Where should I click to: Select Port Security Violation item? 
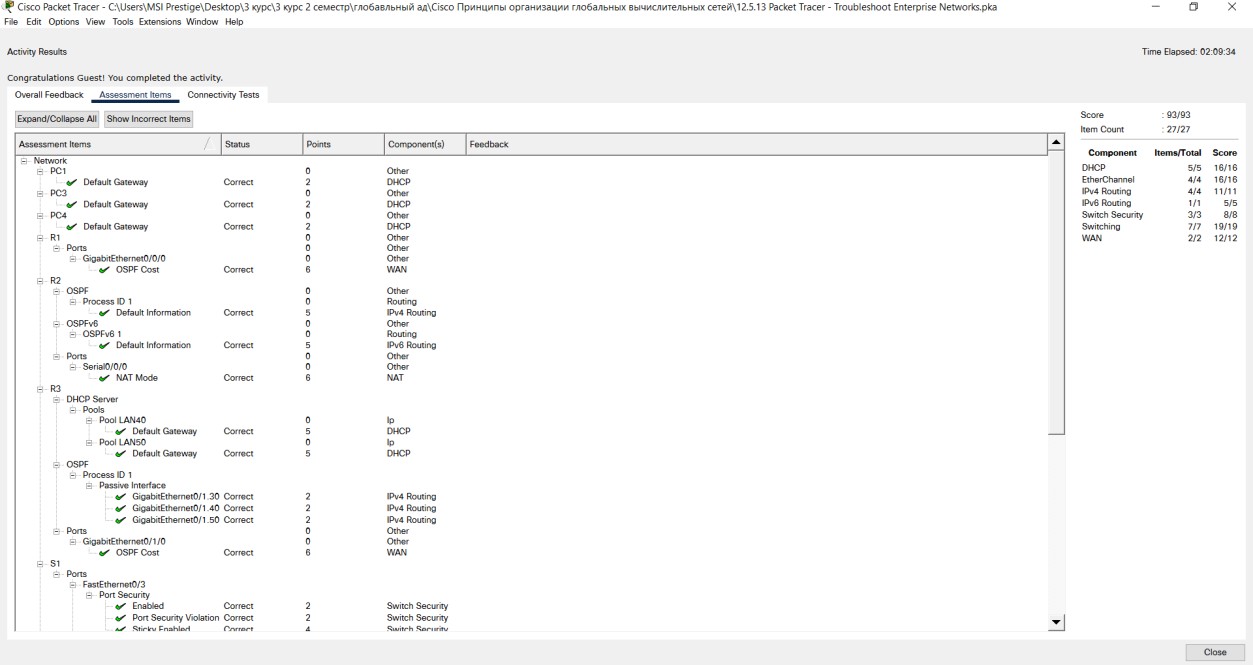tap(176, 618)
